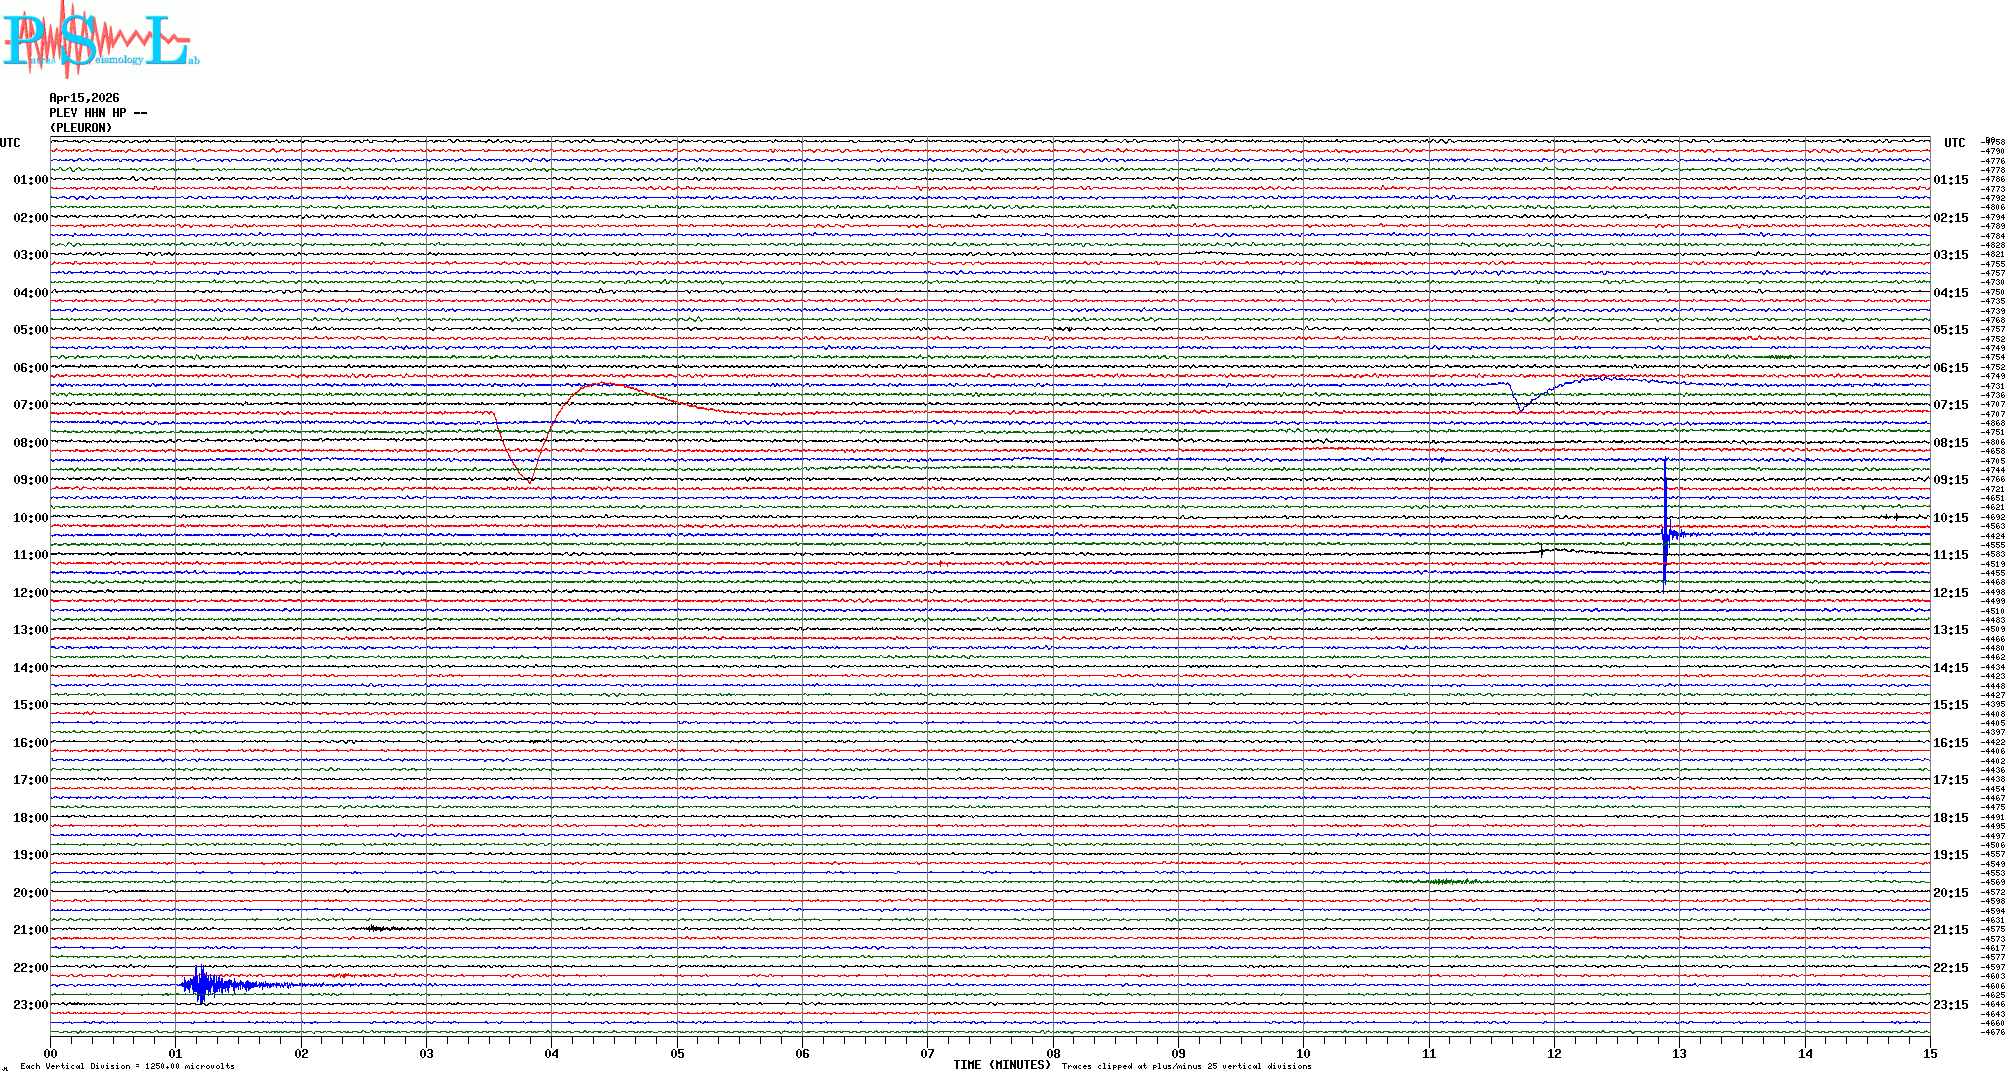
Task: Click the (PLEURON) station name
Action: point(81,128)
